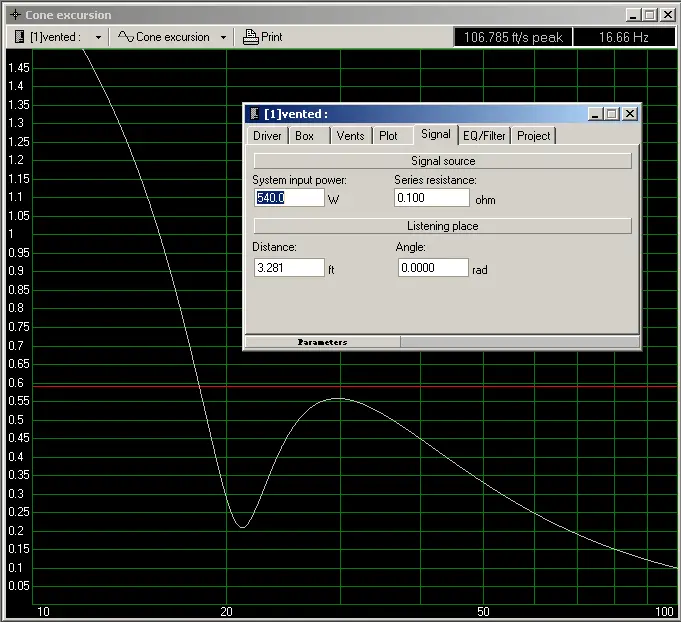Click the Distance input field
681x622 pixels.
coord(289,268)
